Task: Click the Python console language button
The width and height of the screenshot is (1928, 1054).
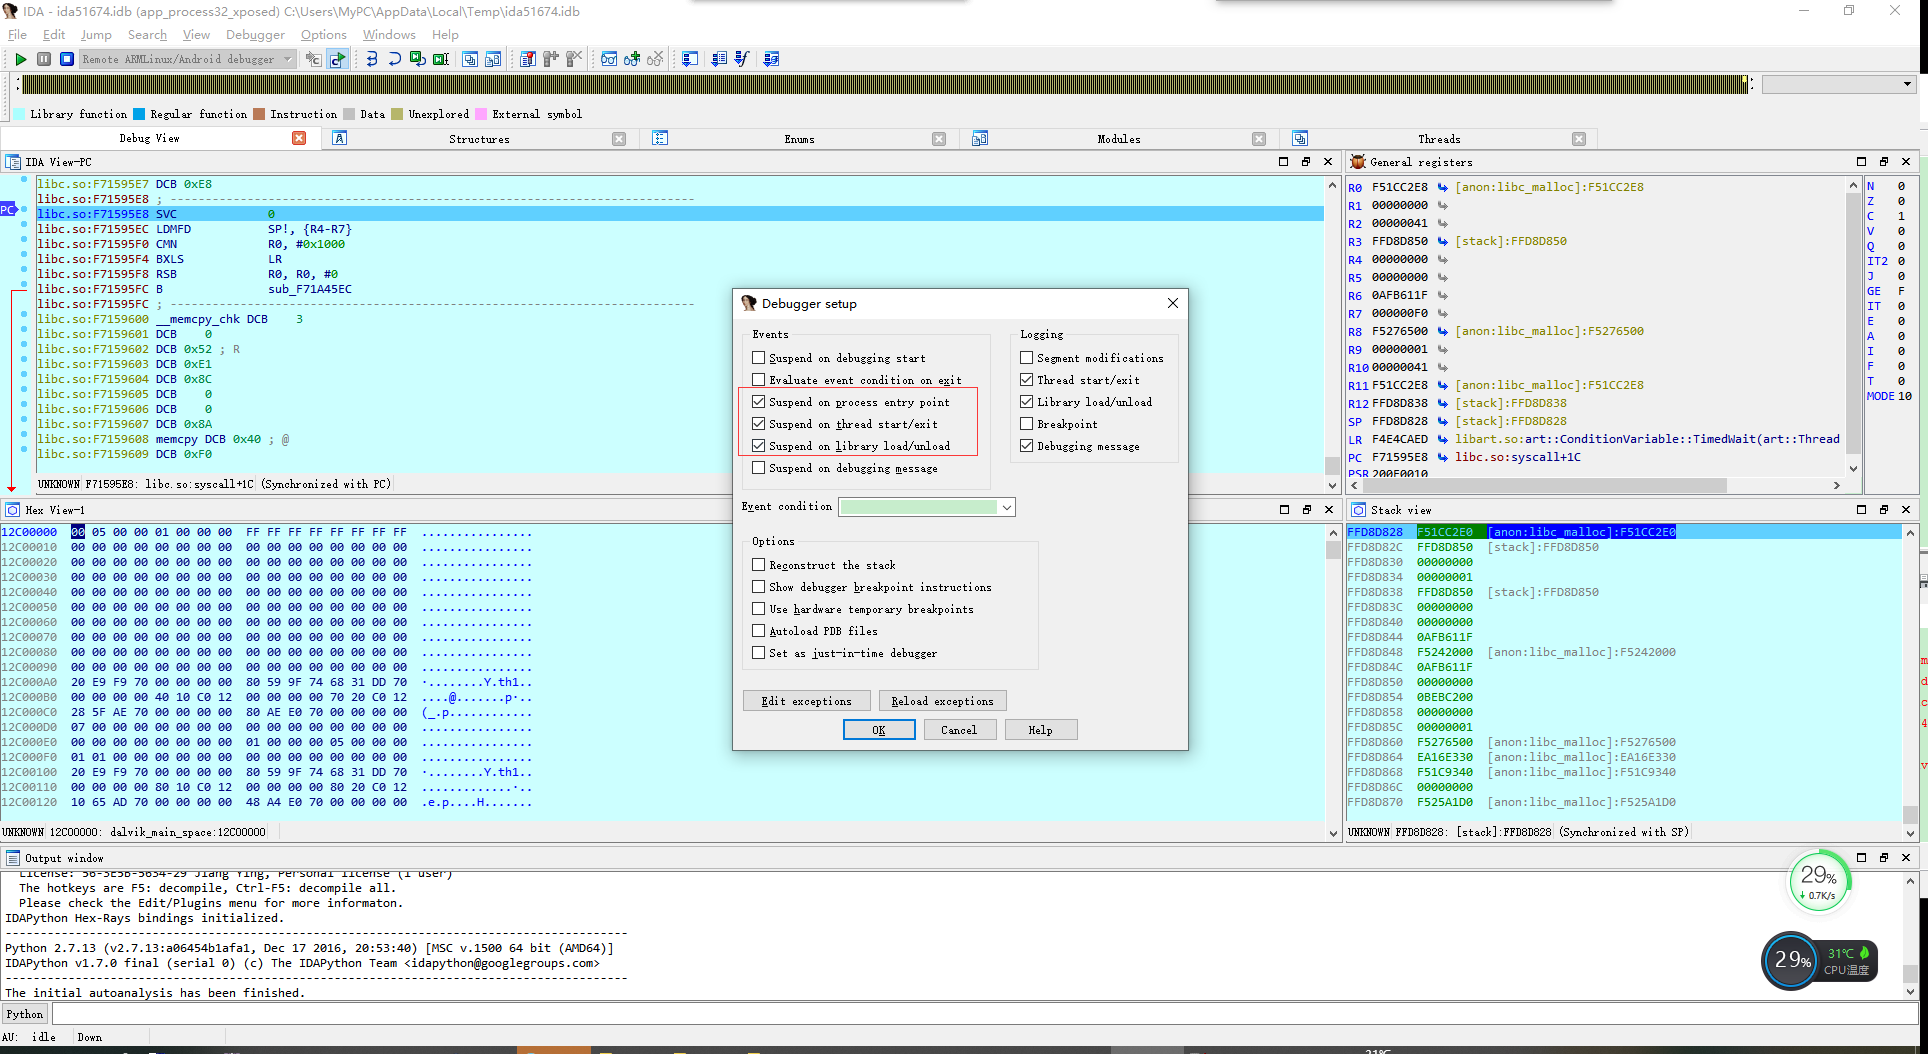Action: [25, 1014]
